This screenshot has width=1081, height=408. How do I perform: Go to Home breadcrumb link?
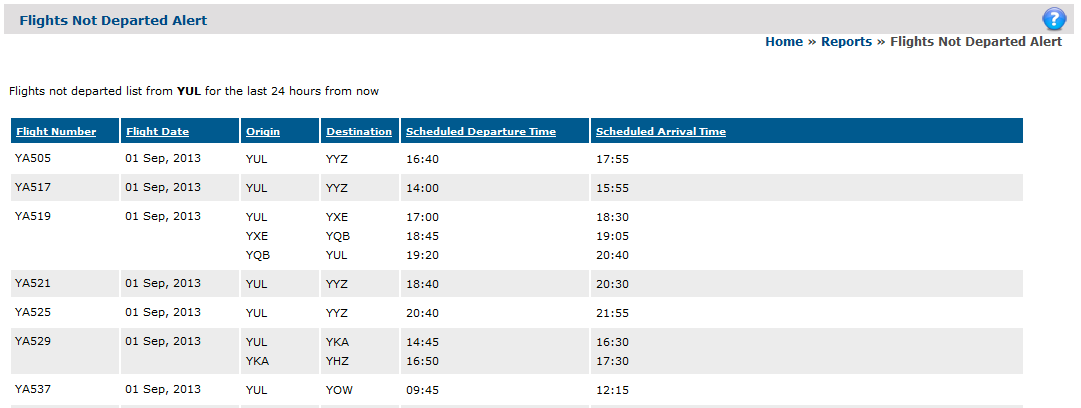(784, 42)
